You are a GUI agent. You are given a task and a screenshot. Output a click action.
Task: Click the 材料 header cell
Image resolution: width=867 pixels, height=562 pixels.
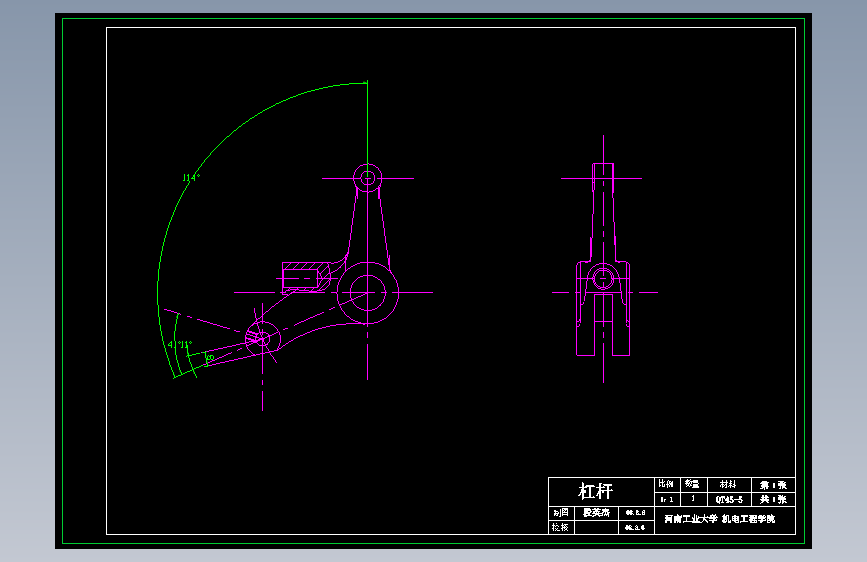pyautogui.click(x=728, y=485)
